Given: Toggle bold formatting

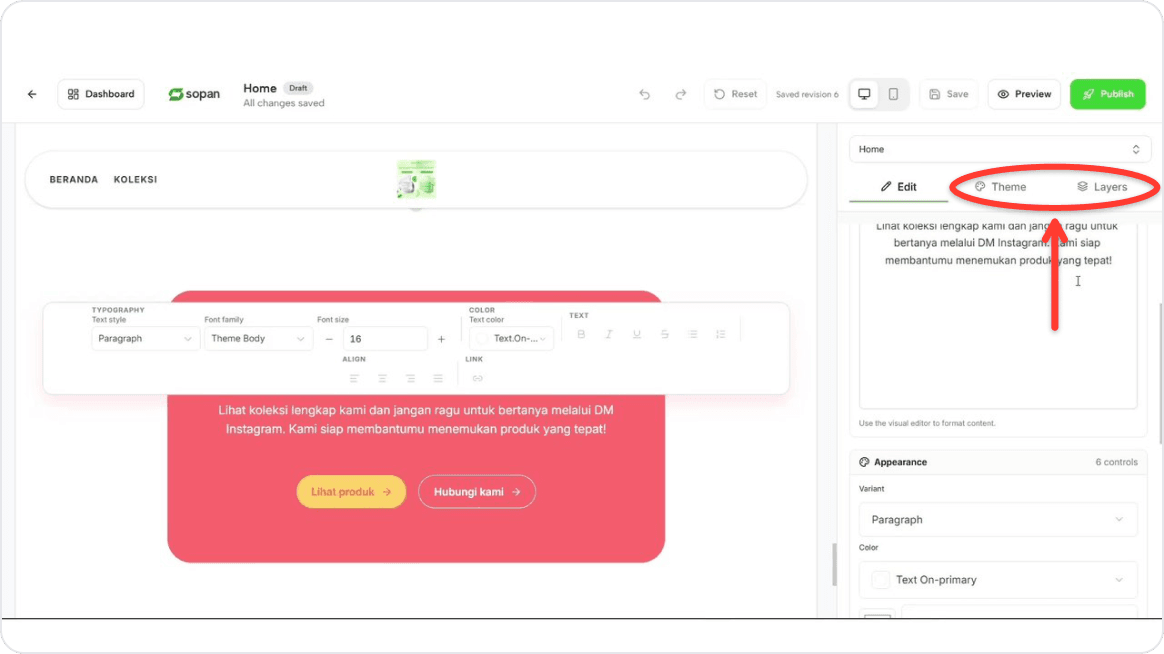Looking at the screenshot, I should point(581,335).
